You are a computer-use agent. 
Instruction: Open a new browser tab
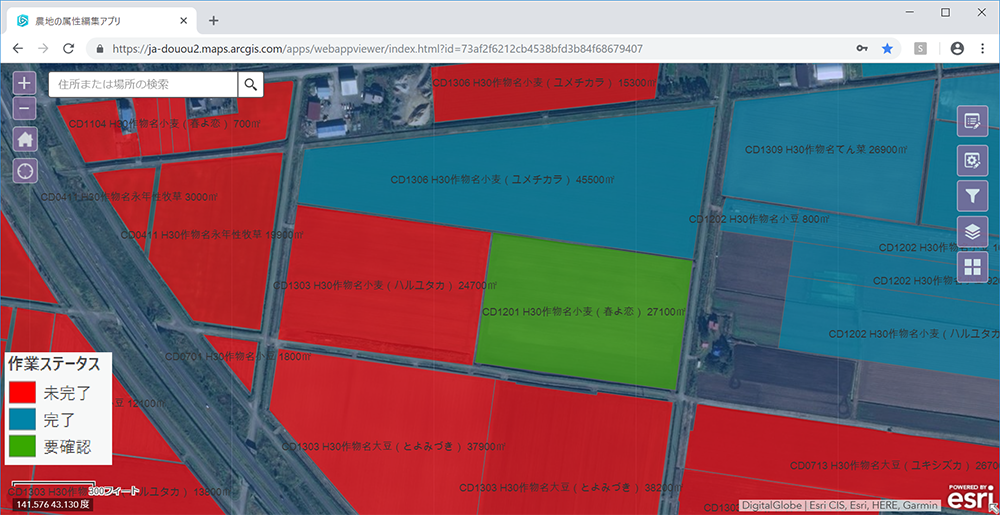coord(214,20)
